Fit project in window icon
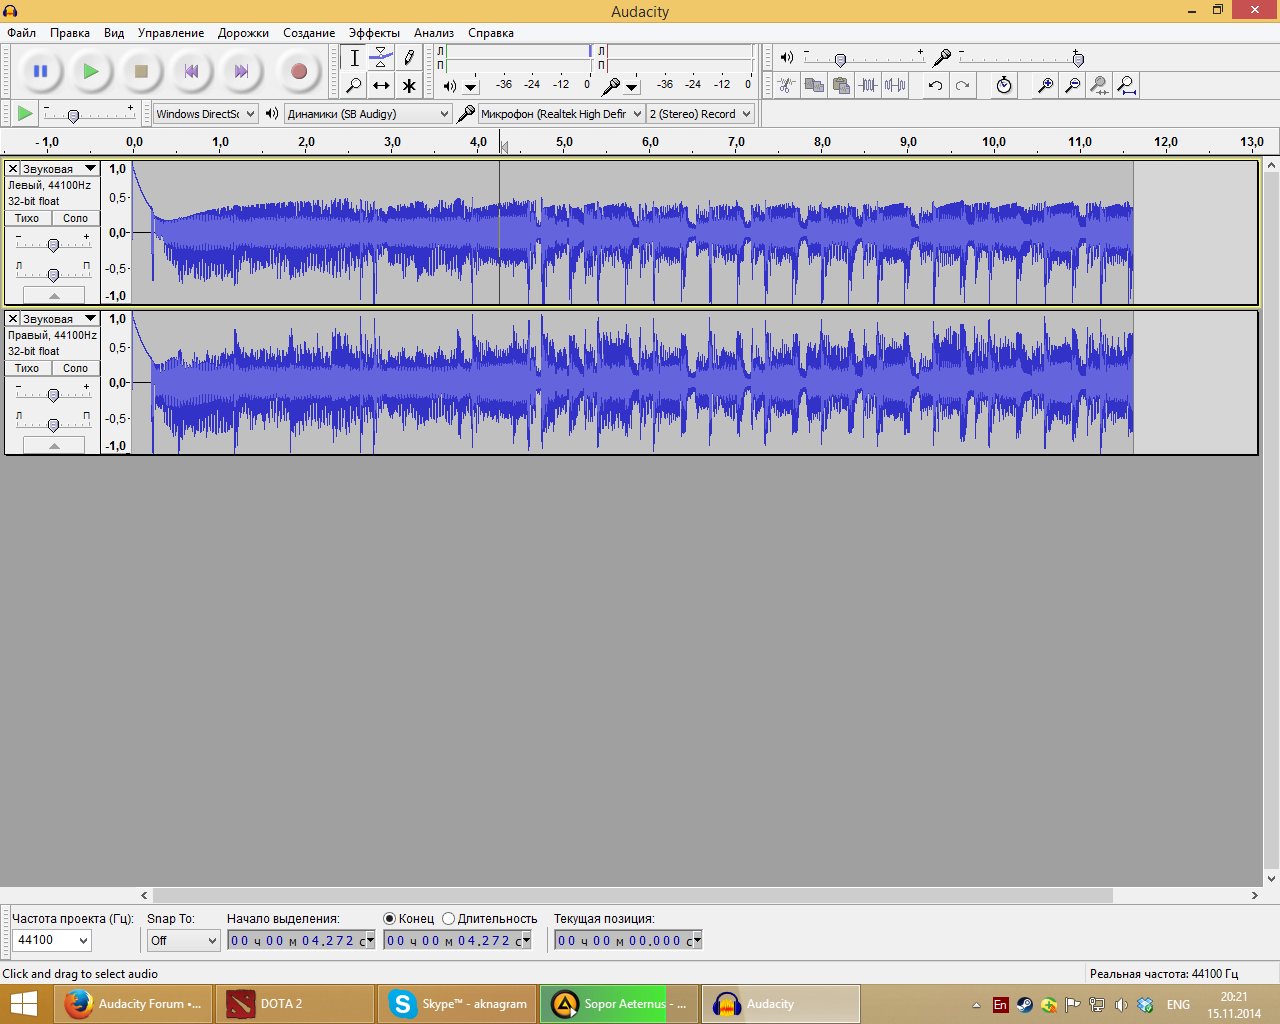The width and height of the screenshot is (1280, 1024). coord(1126,85)
